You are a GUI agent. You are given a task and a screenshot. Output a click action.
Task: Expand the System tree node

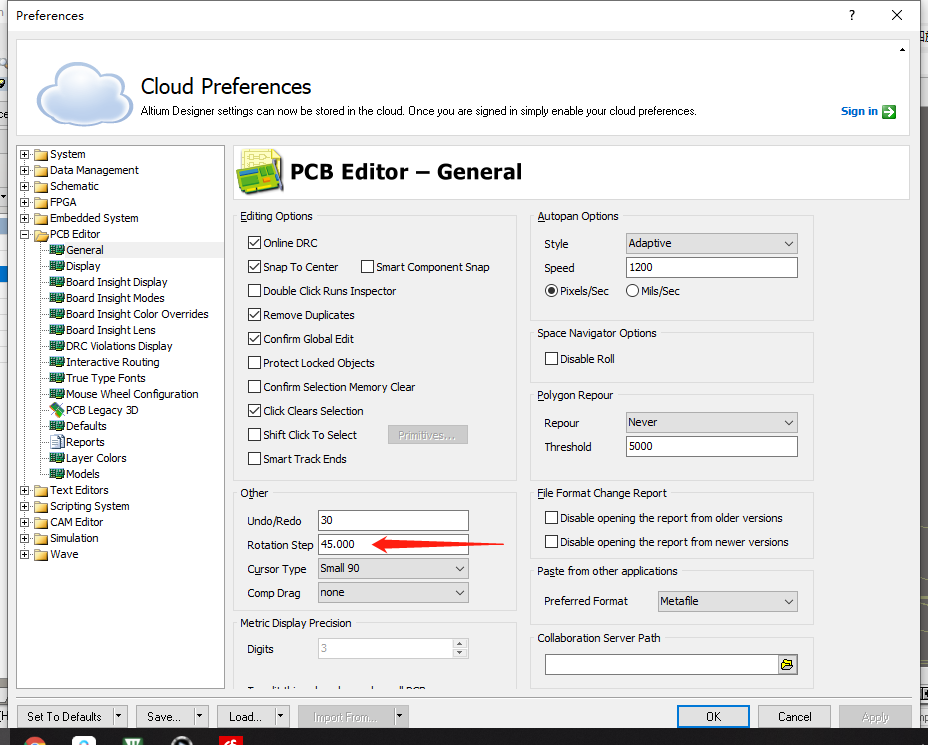(x=24, y=154)
